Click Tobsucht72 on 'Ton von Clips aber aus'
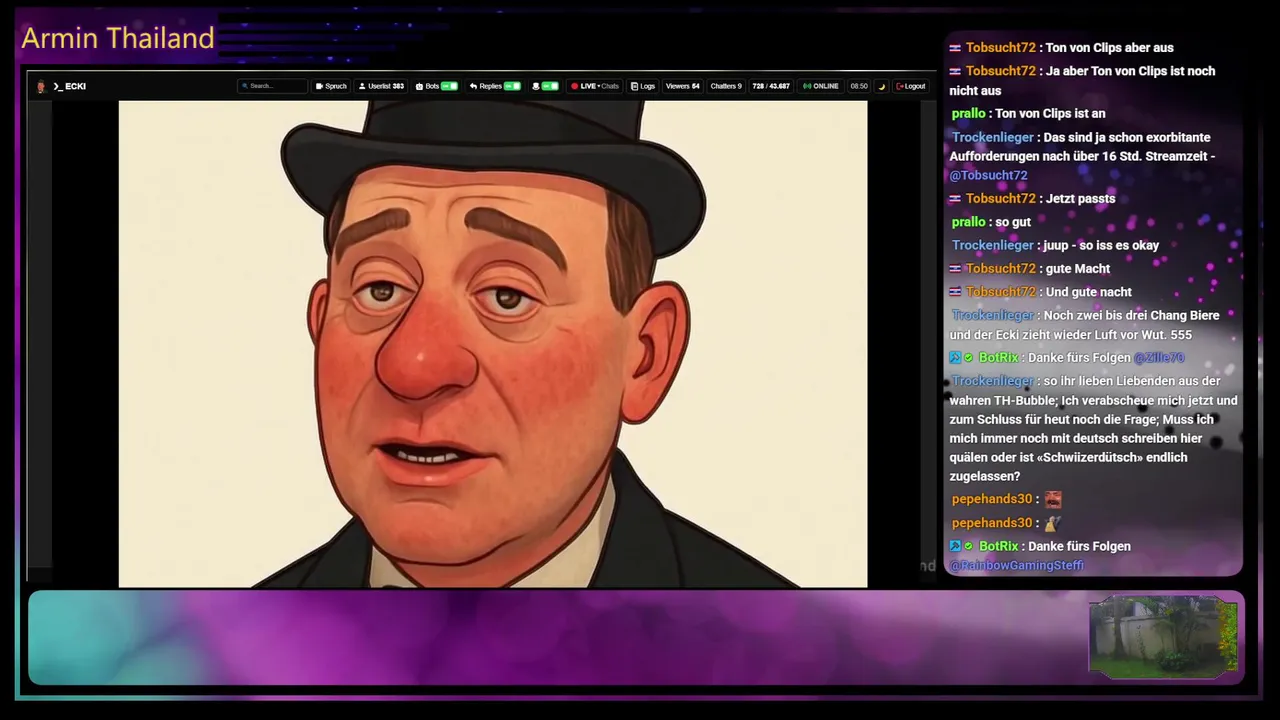Screen dimensions: 1280x720 [x=1001, y=48]
